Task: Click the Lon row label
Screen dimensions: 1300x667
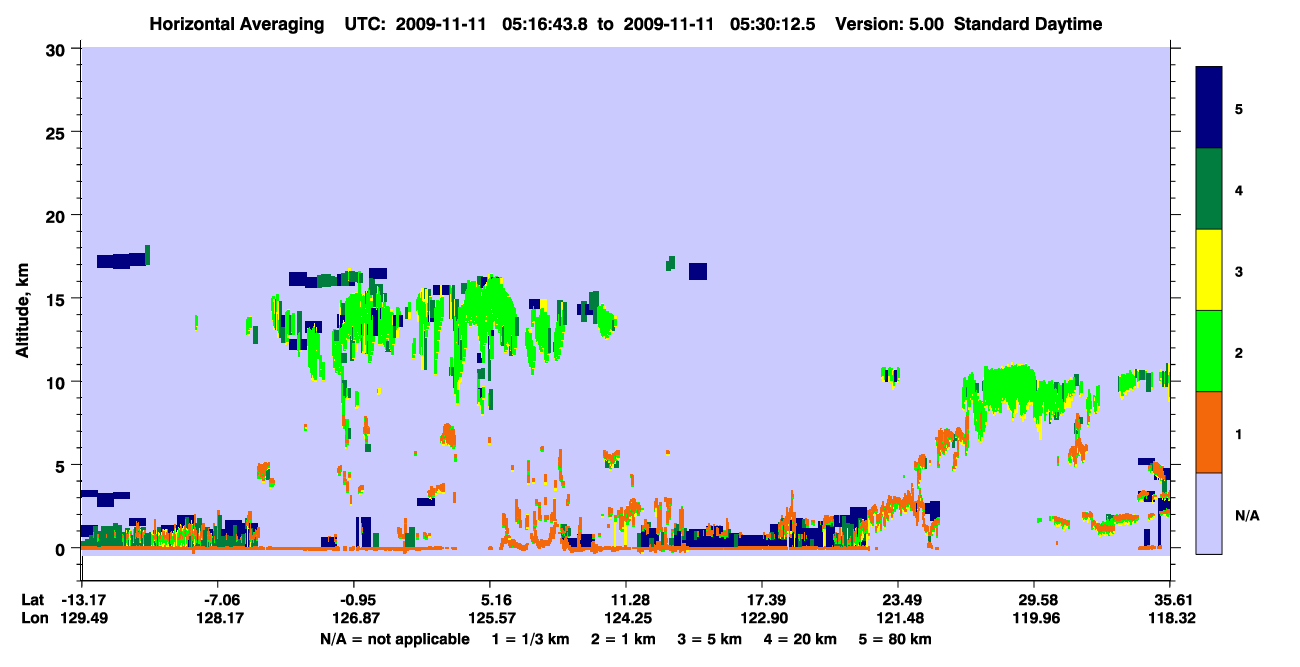Action: pos(32,619)
